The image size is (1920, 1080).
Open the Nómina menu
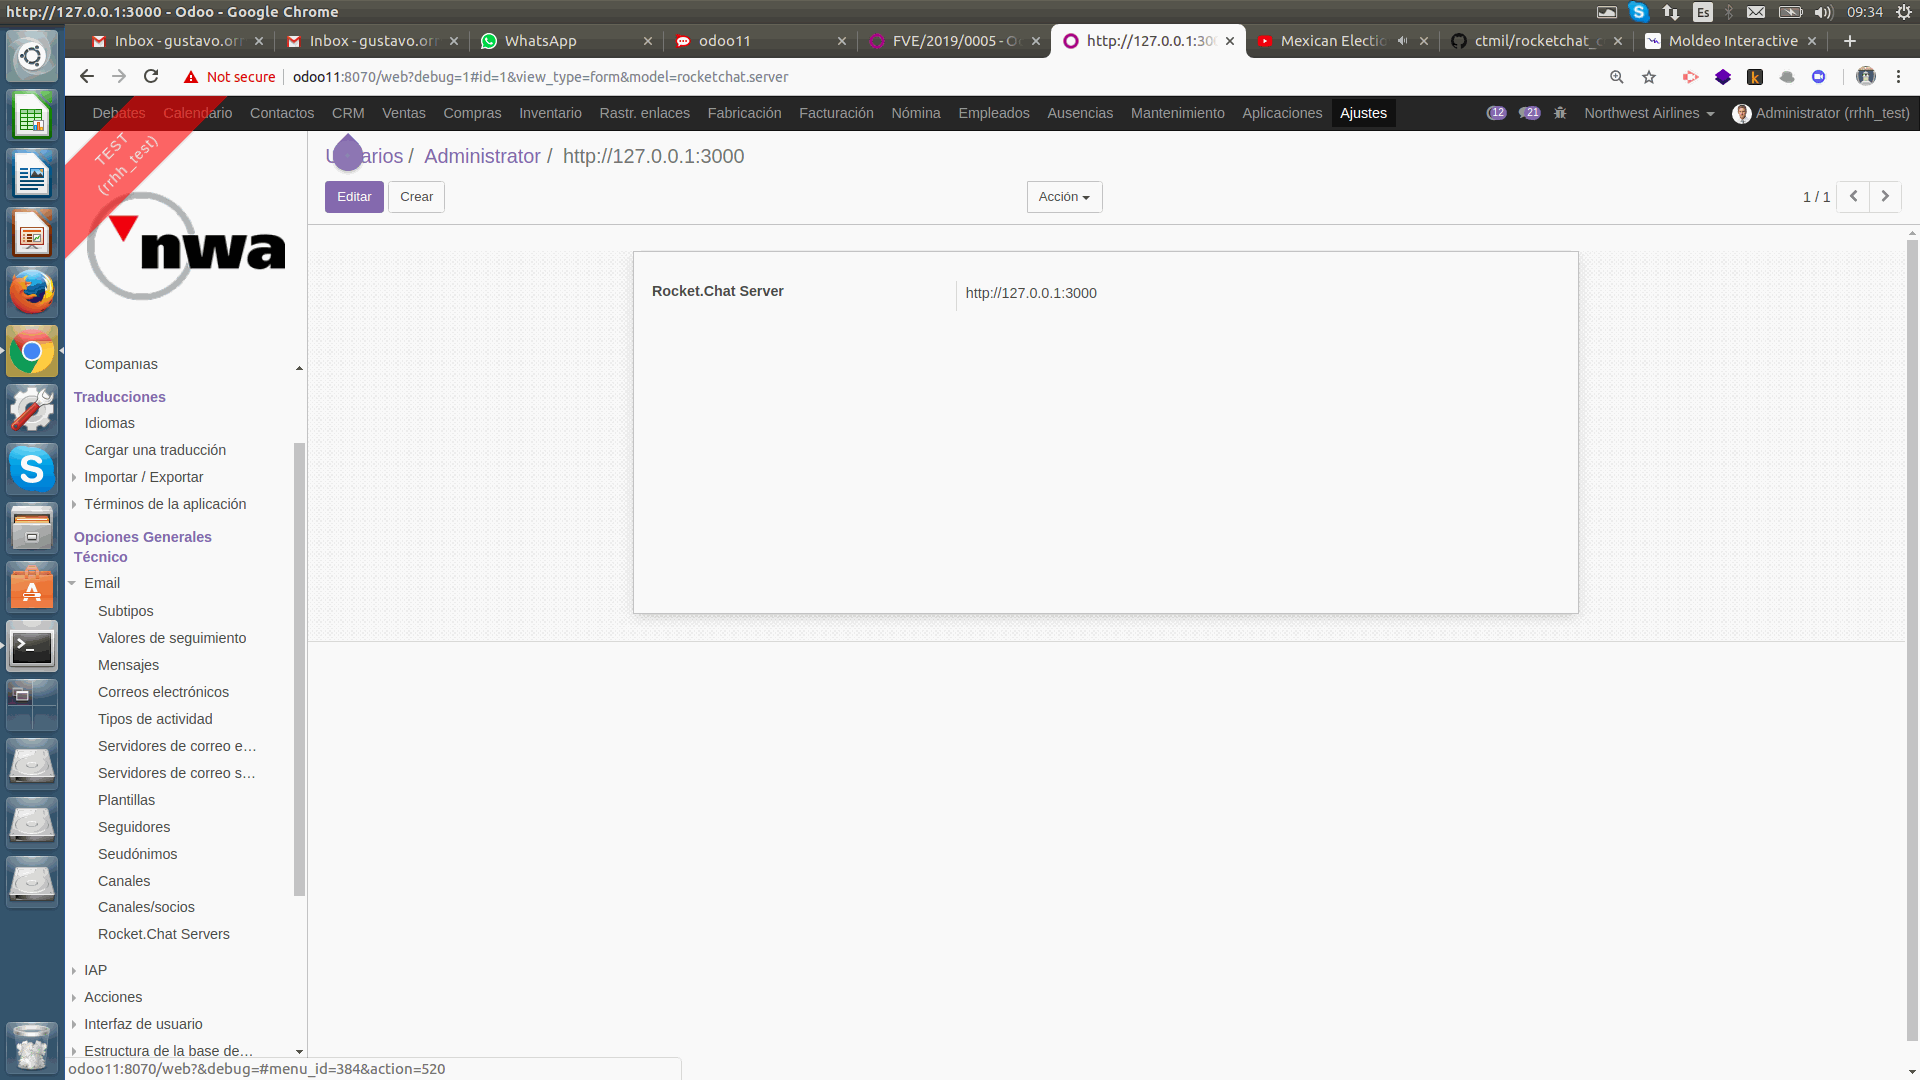[916, 113]
